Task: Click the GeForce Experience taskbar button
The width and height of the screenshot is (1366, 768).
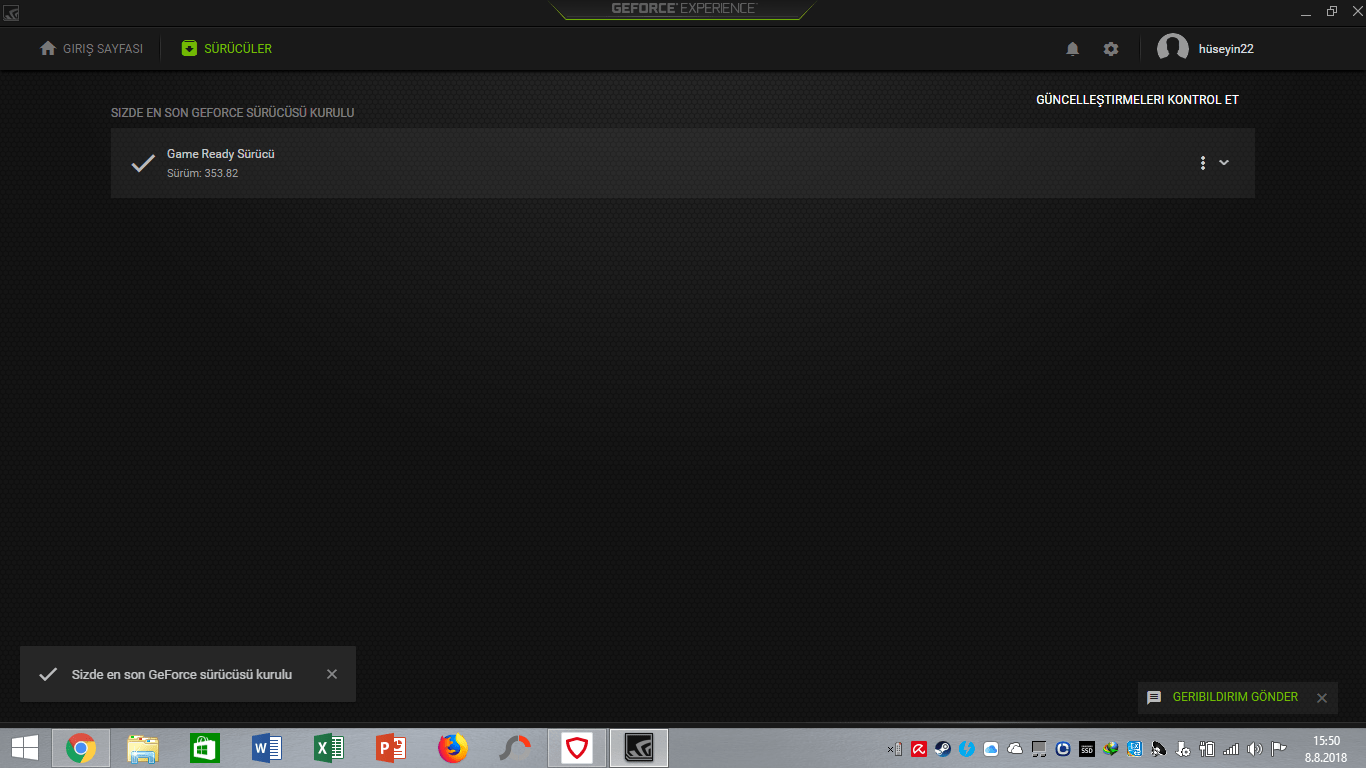Action: pos(639,748)
